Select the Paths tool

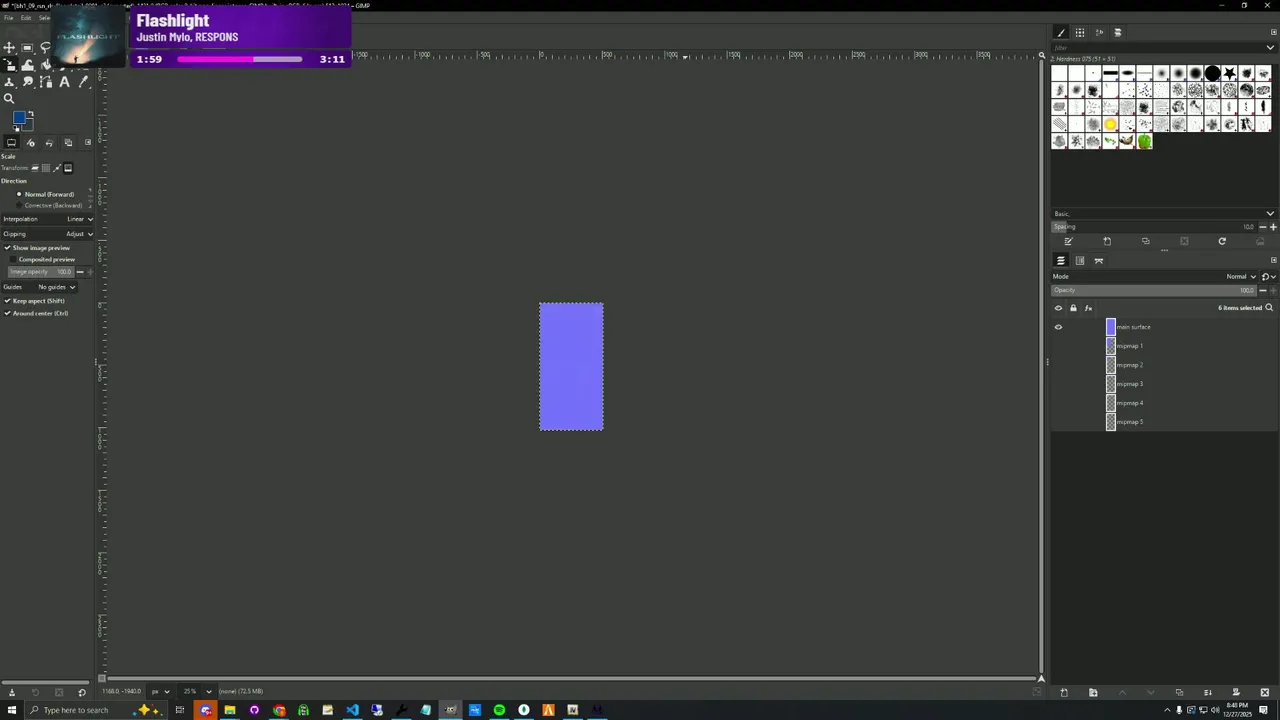click(x=46, y=82)
